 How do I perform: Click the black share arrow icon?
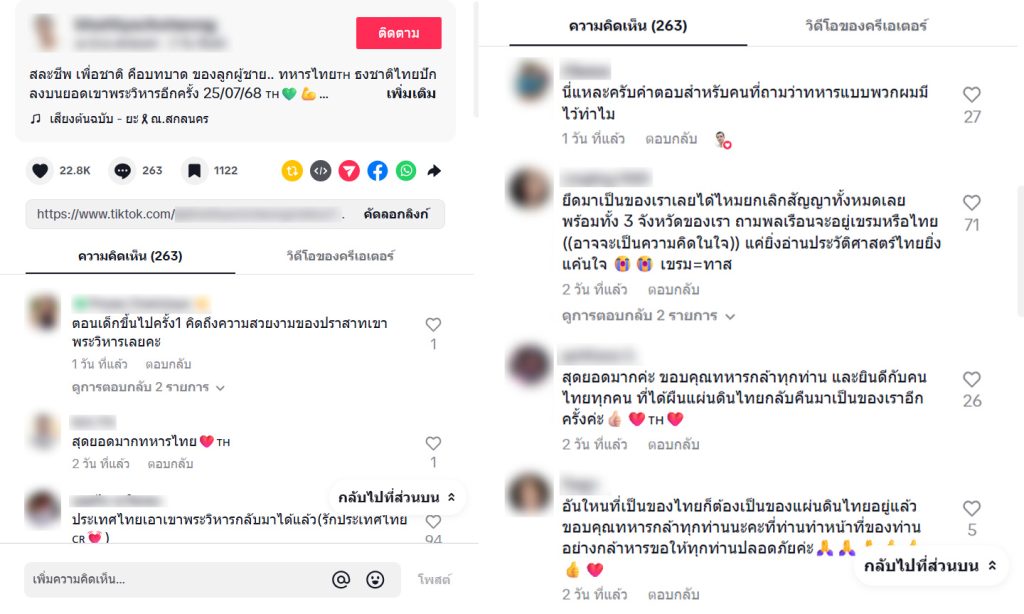[x=434, y=170]
